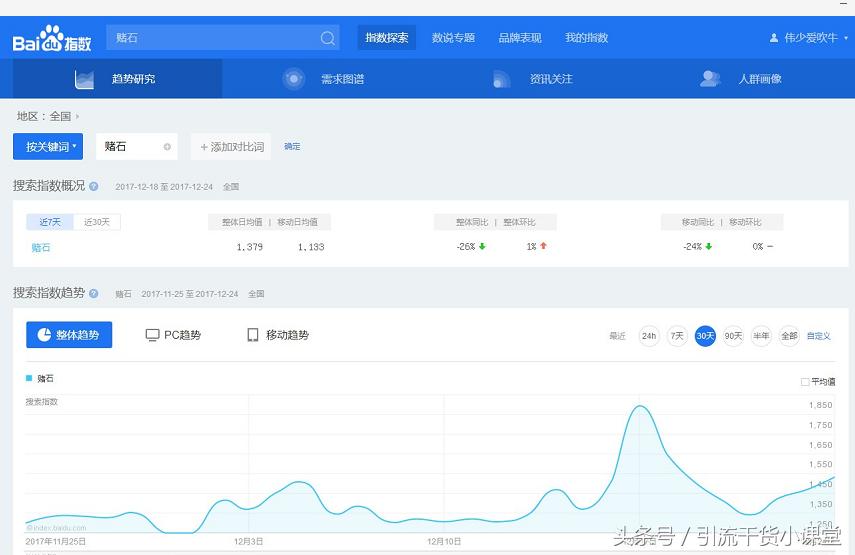Open the 指数探索 menu item
This screenshot has width=855, height=555.
(387, 38)
